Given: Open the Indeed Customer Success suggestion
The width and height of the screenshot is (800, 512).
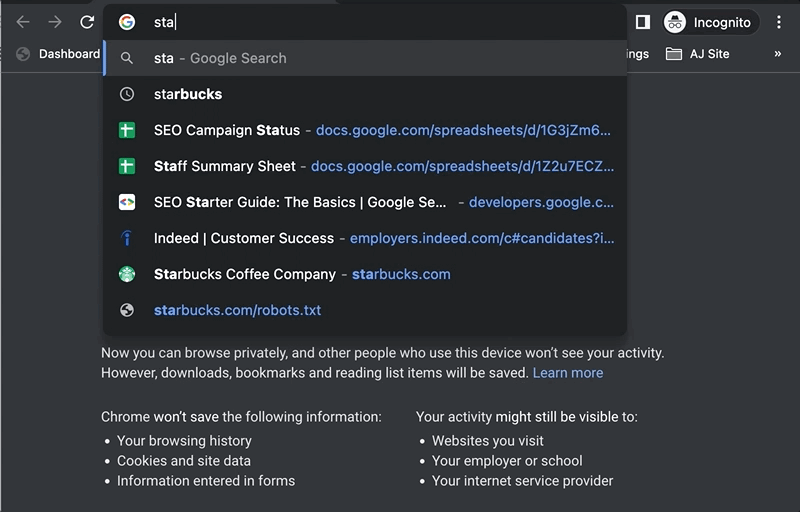Looking at the screenshot, I should point(365,238).
